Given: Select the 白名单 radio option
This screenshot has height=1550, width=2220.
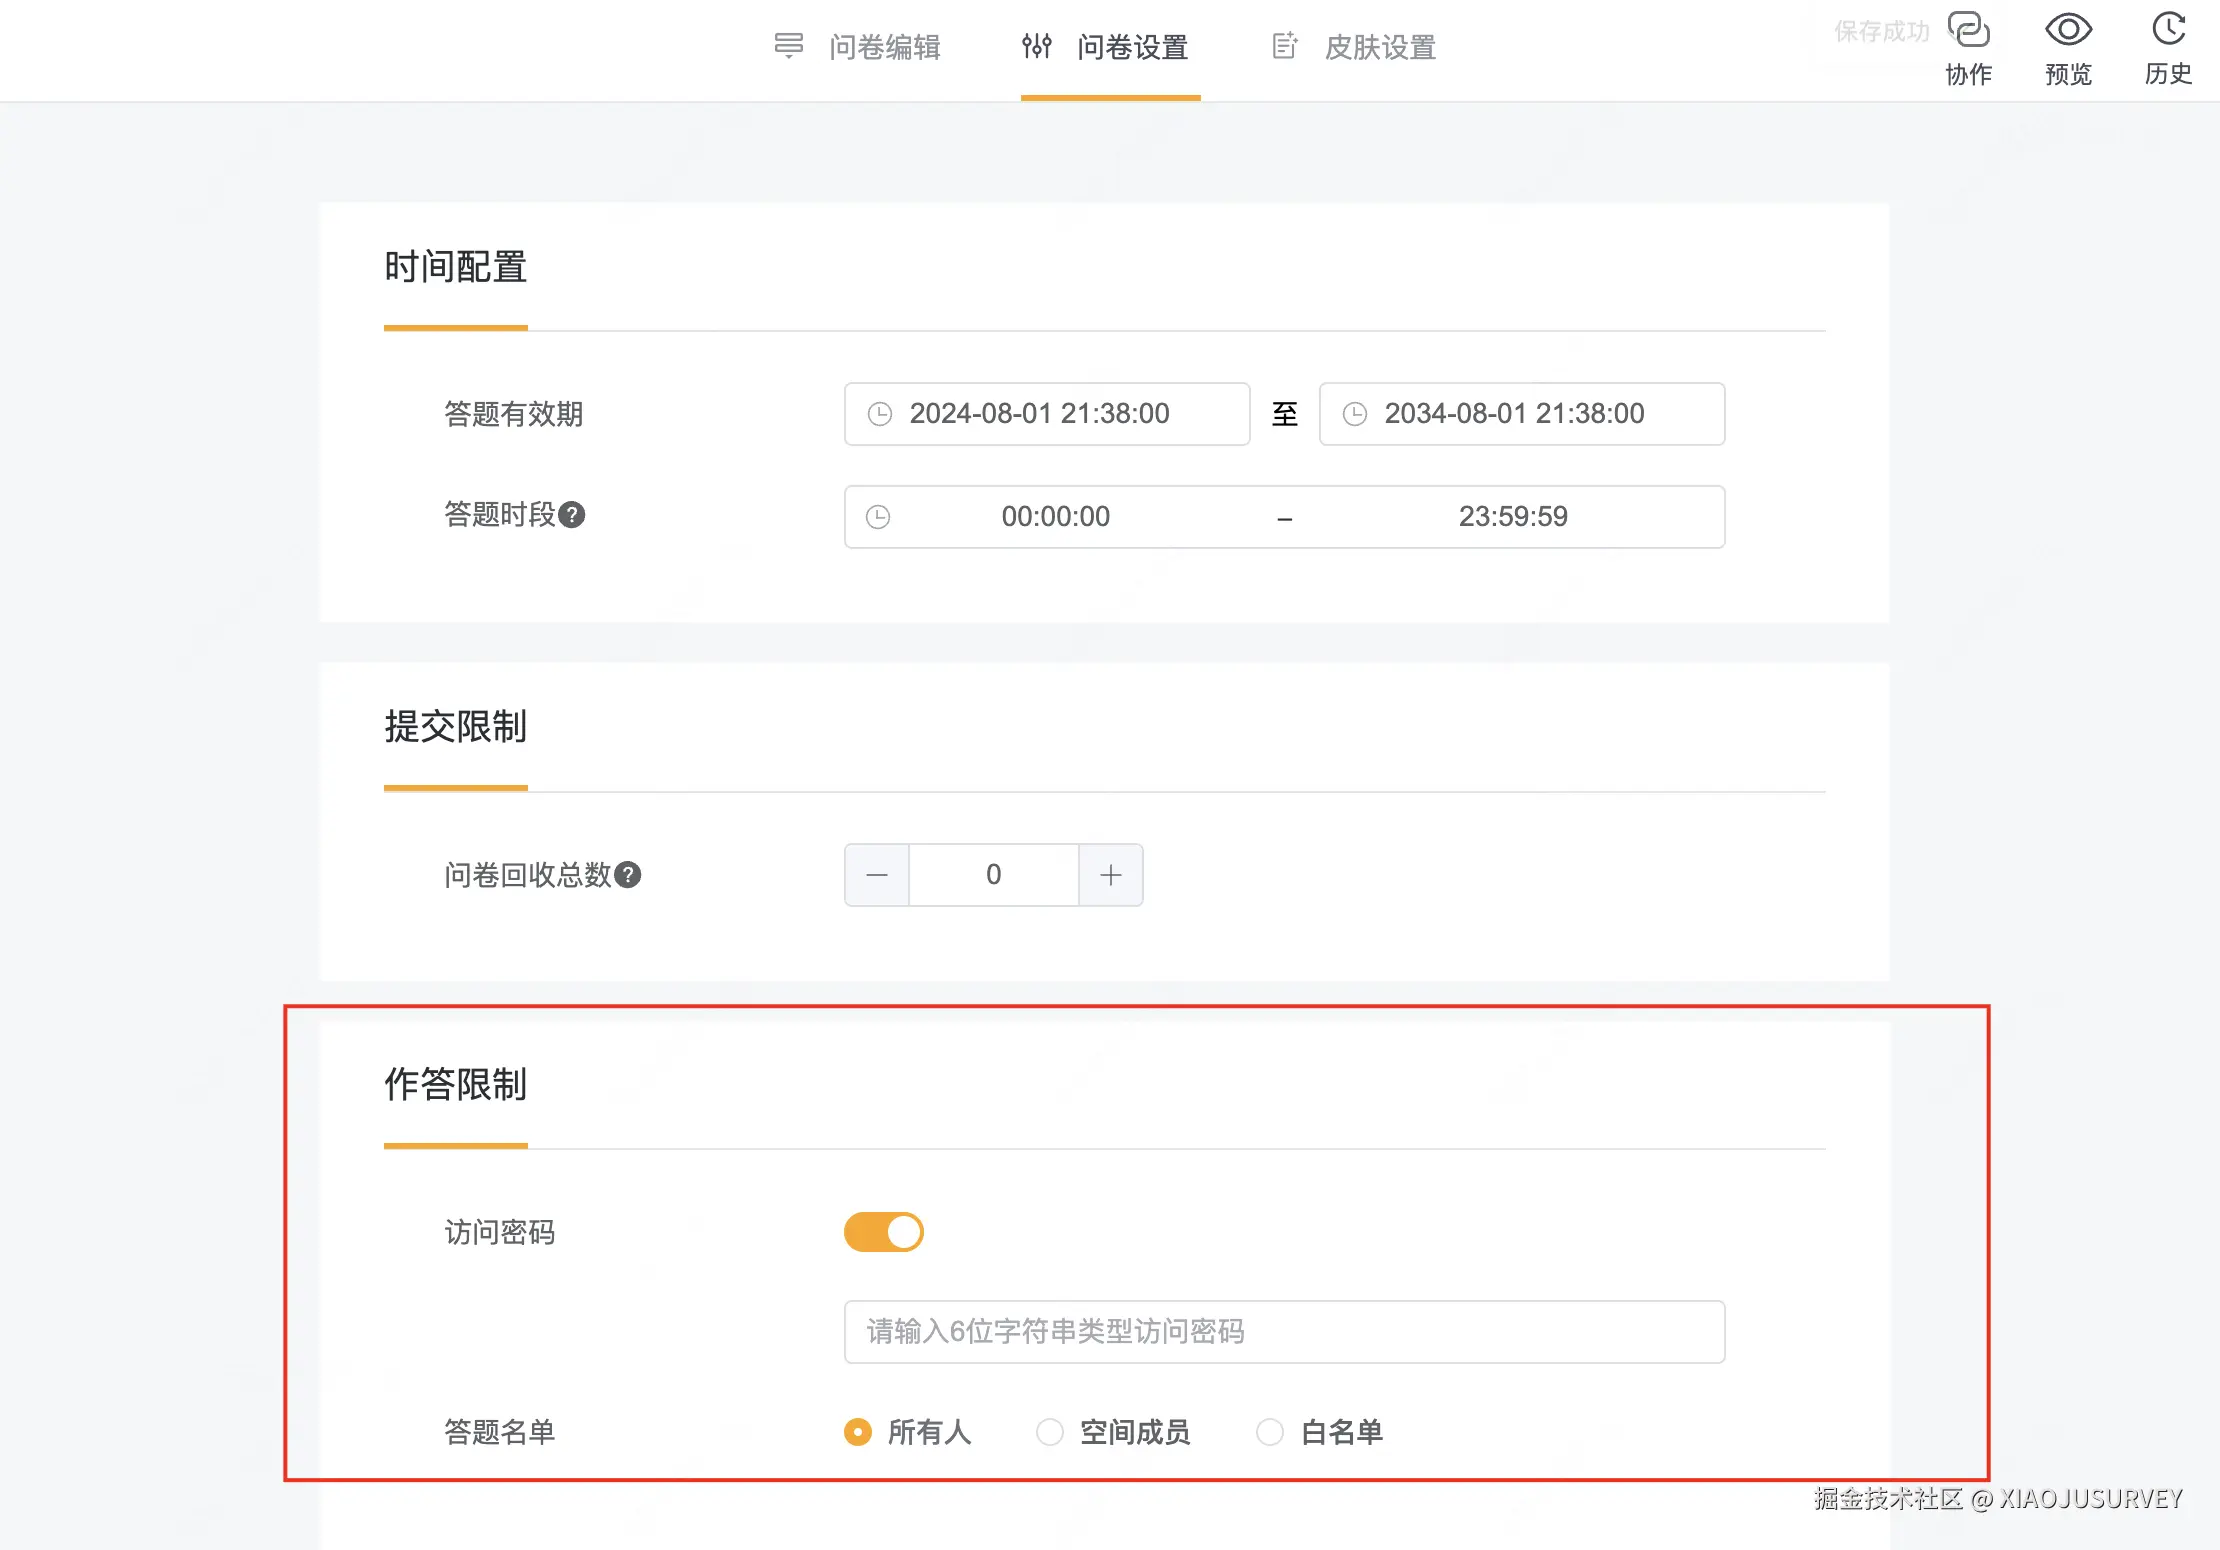Looking at the screenshot, I should [1270, 1432].
